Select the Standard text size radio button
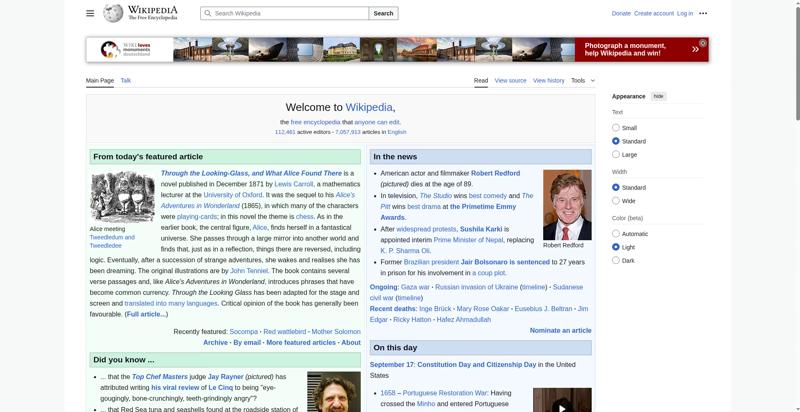 [616, 141]
